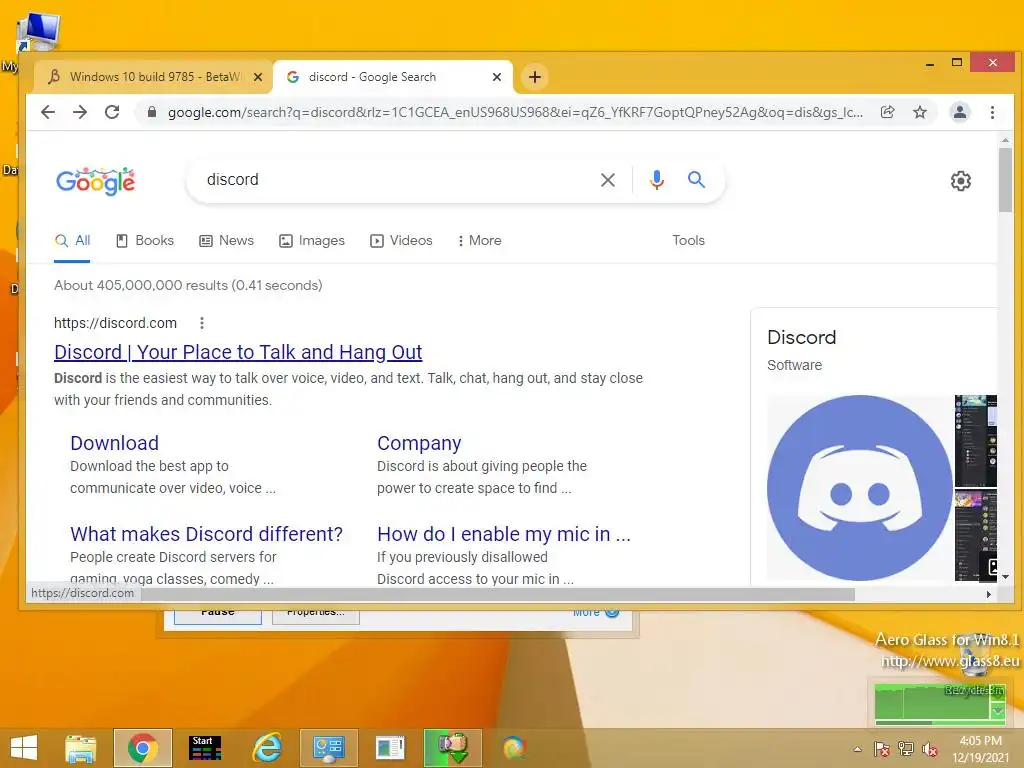Open What makes Discord different link

(x=206, y=534)
